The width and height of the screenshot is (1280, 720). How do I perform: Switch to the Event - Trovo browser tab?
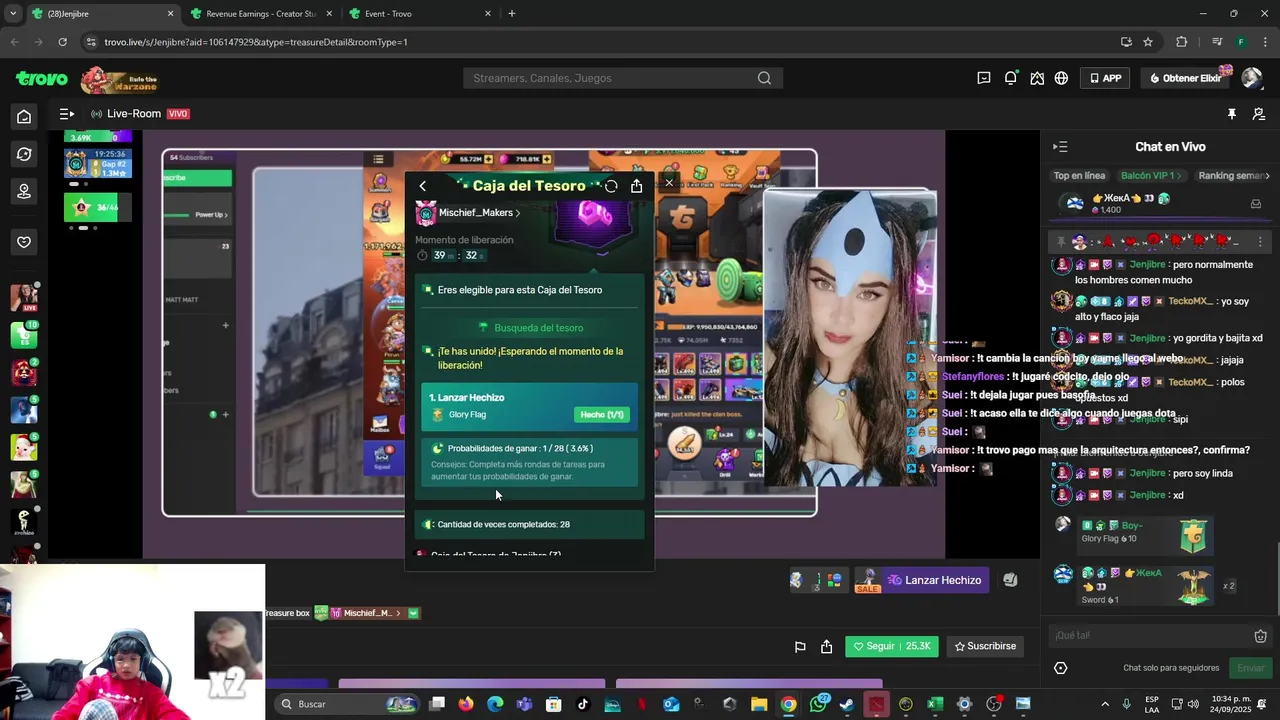tap(418, 14)
